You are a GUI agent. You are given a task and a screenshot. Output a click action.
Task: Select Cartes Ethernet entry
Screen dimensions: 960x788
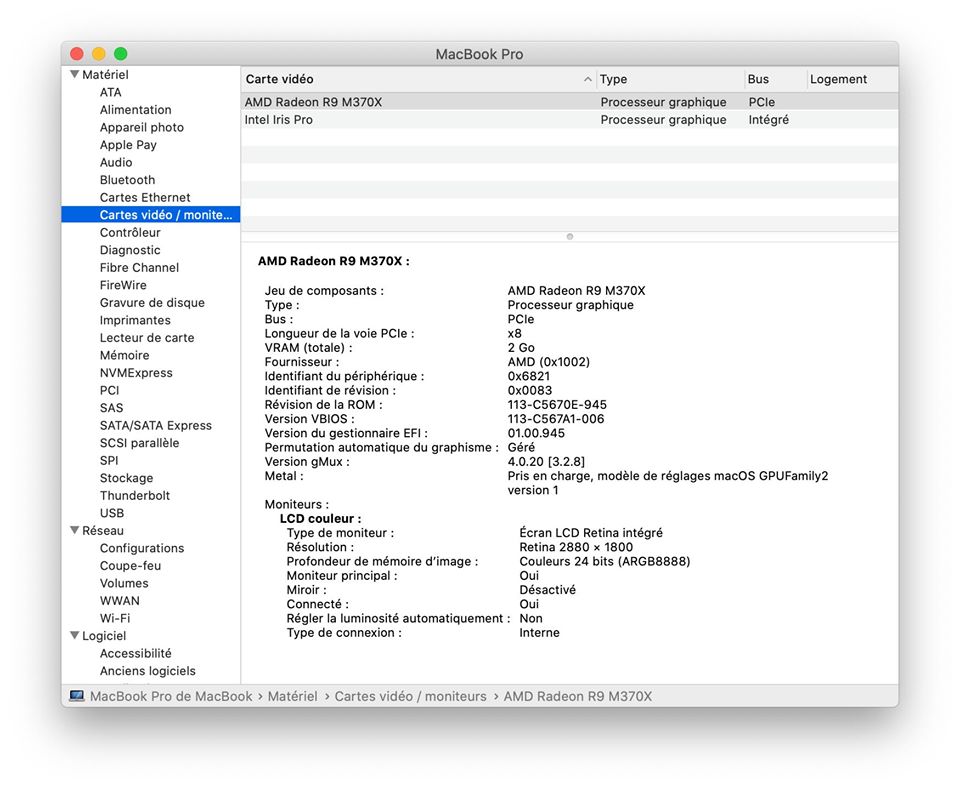click(145, 197)
